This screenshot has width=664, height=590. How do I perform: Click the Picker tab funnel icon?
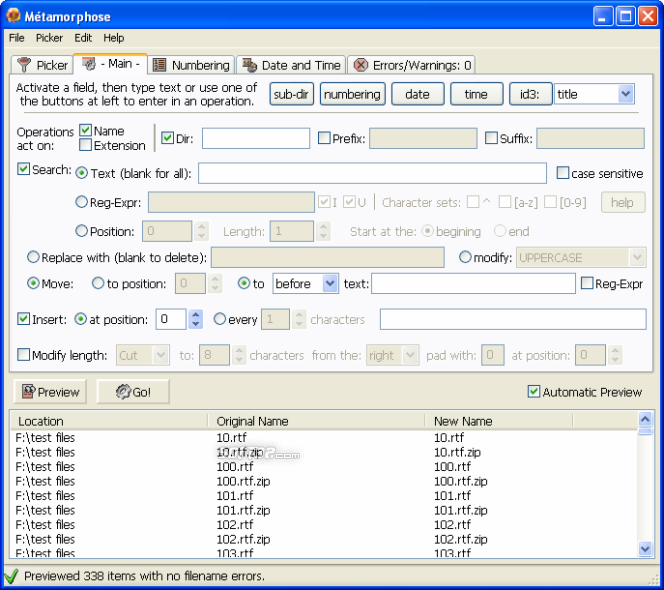tap(24, 65)
